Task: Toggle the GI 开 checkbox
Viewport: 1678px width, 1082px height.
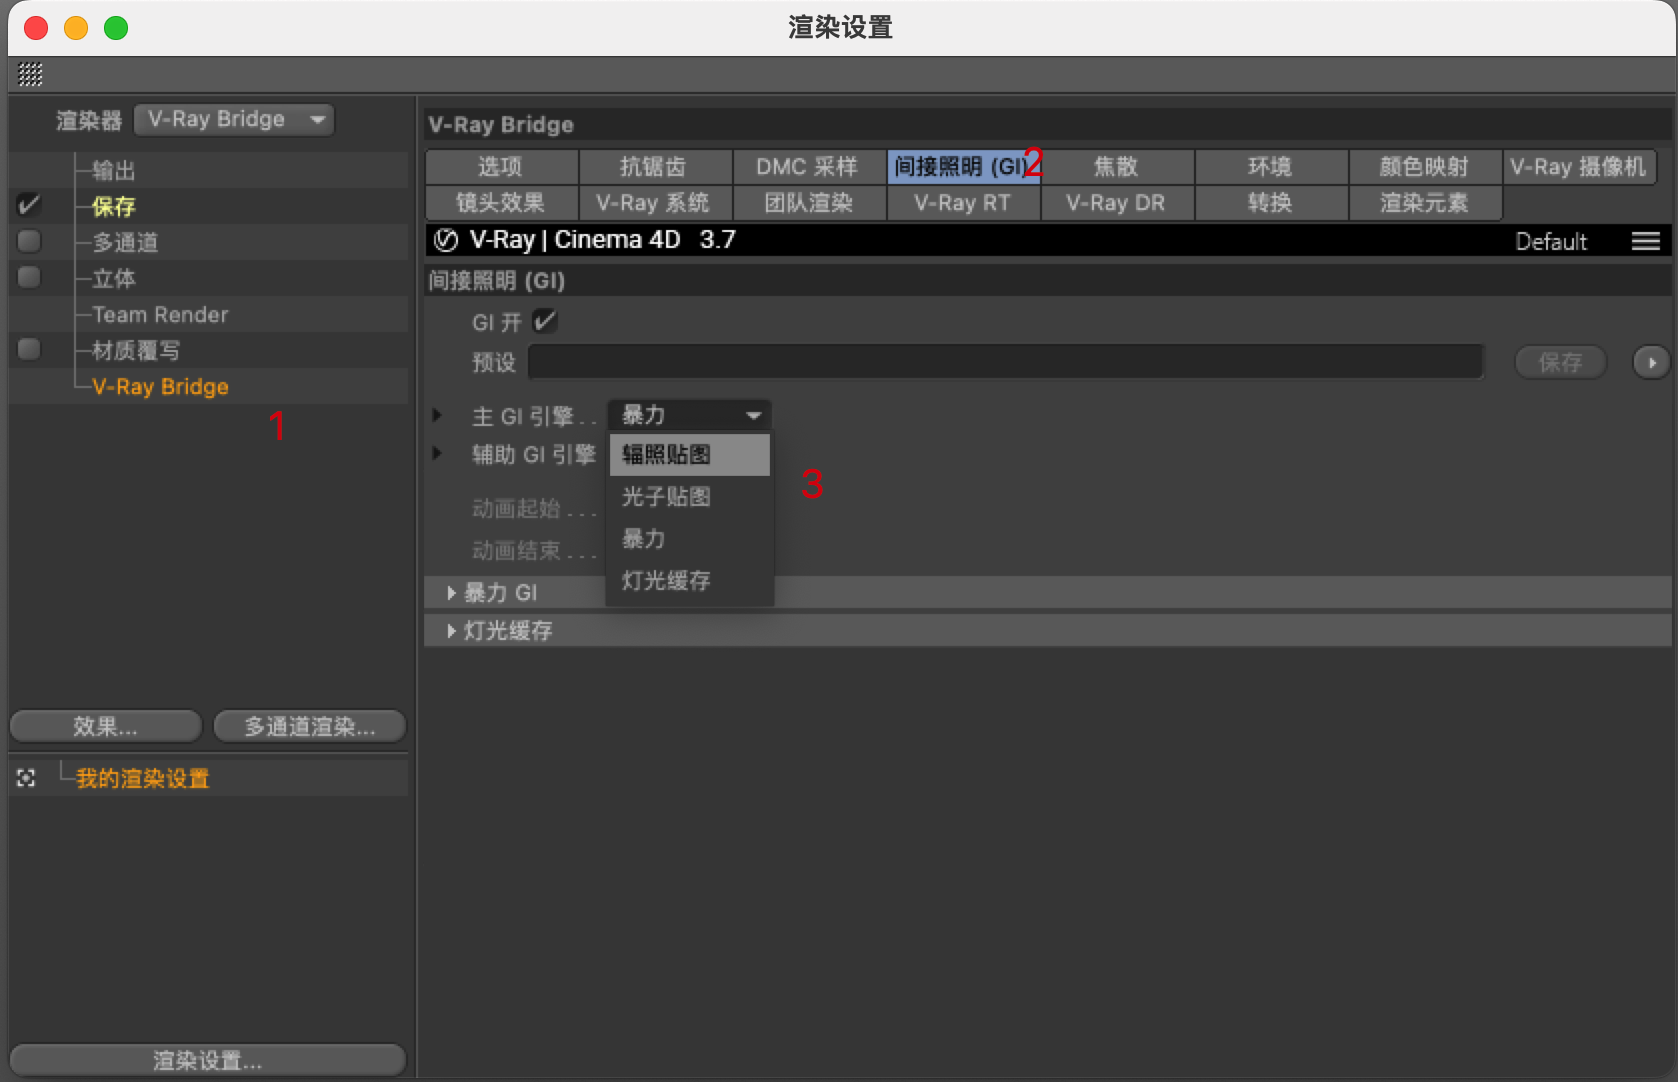Action: pyautogui.click(x=545, y=321)
